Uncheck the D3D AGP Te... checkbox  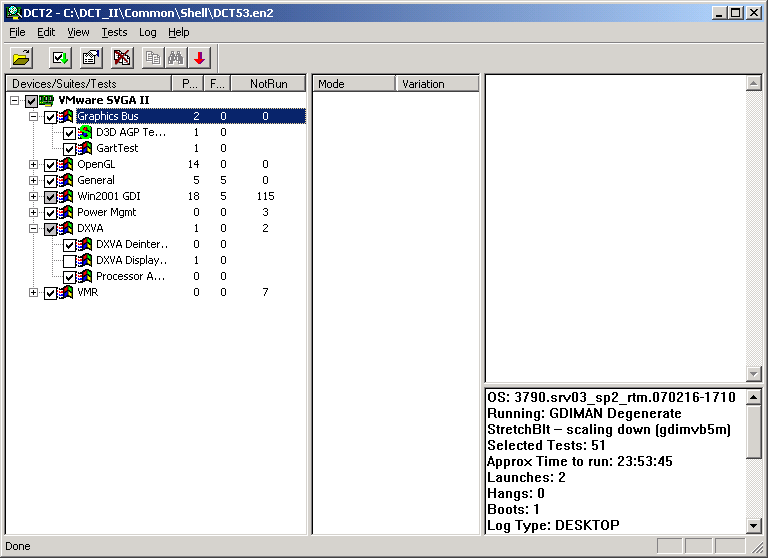coord(69,133)
